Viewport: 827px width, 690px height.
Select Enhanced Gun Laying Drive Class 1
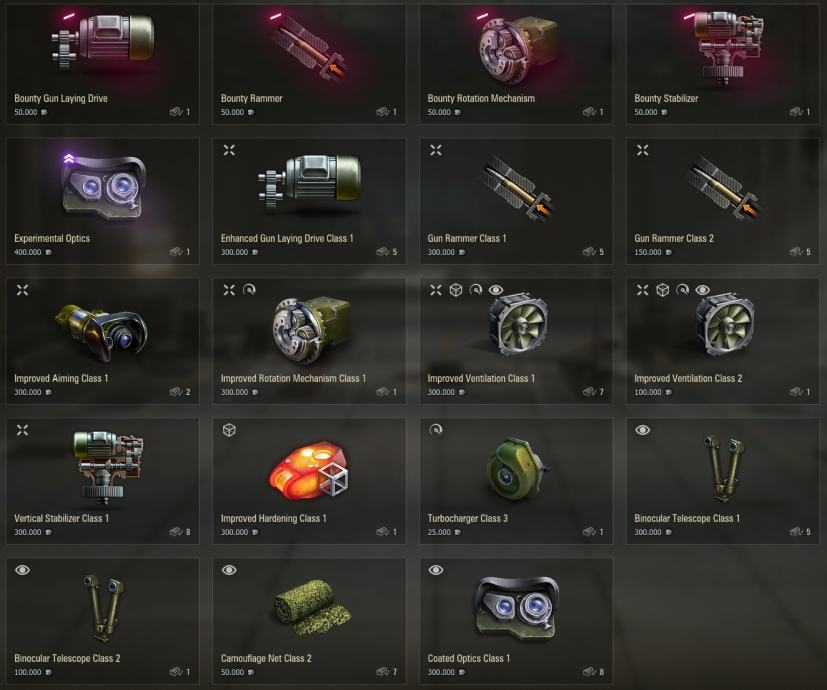point(310,201)
